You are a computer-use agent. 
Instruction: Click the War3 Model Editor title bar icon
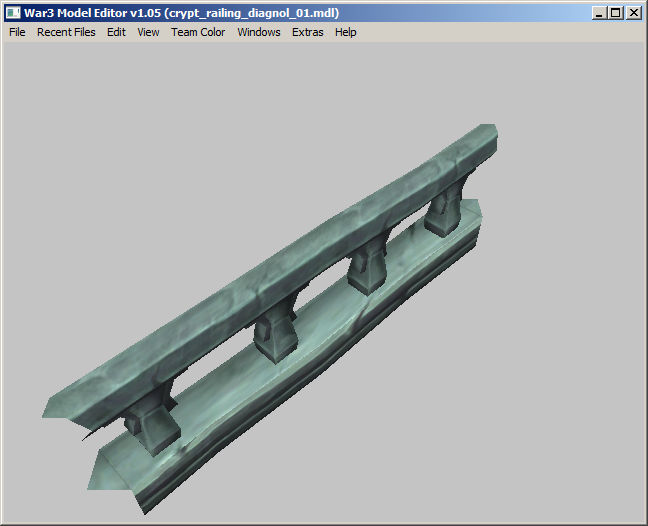(13, 13)
